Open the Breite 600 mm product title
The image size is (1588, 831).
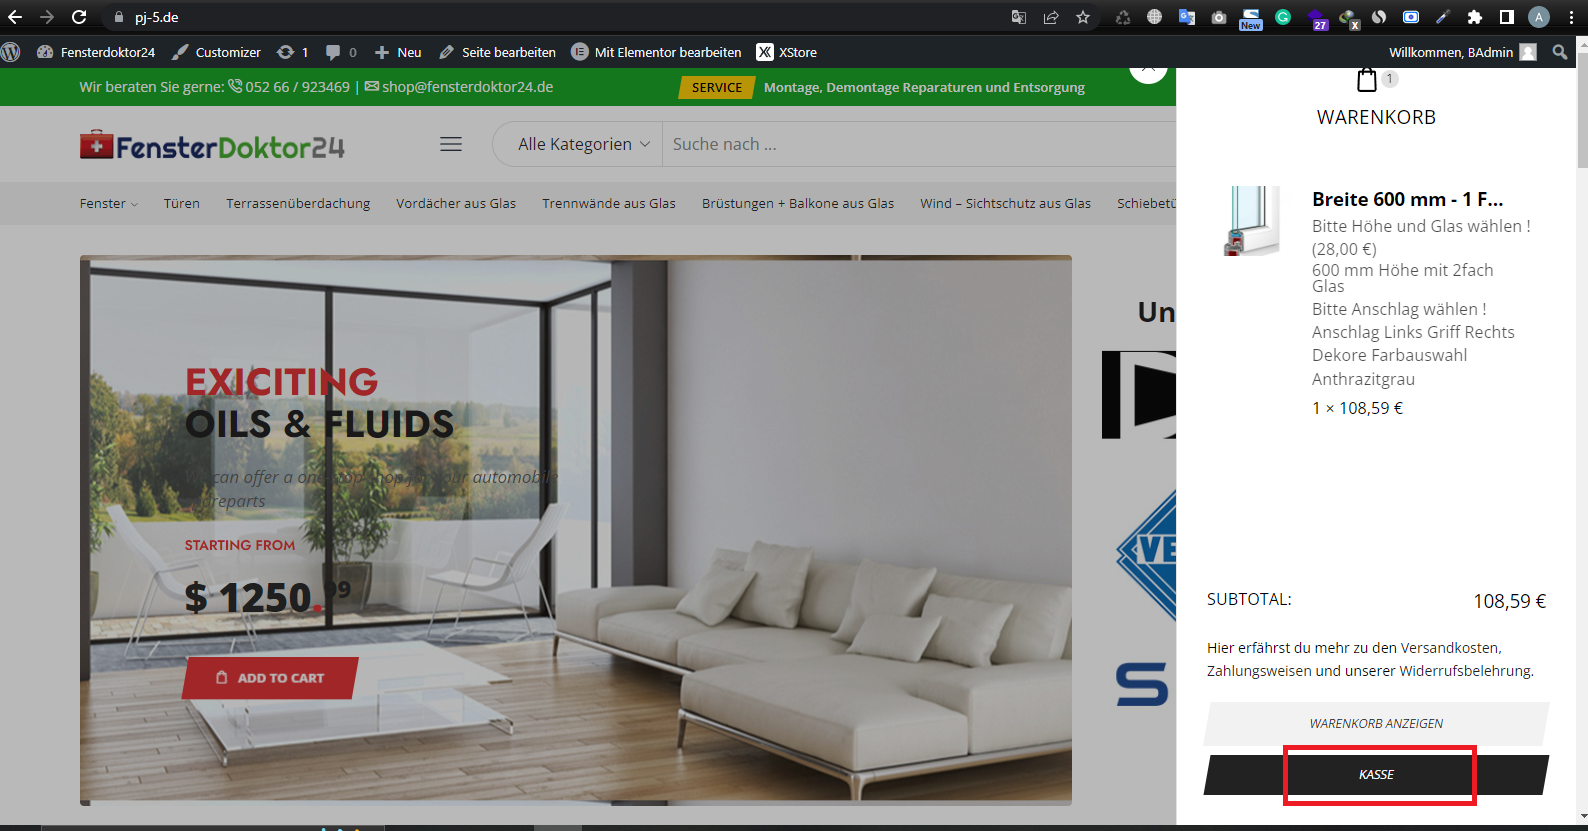pyautogui.click(x=1407, y=199)
